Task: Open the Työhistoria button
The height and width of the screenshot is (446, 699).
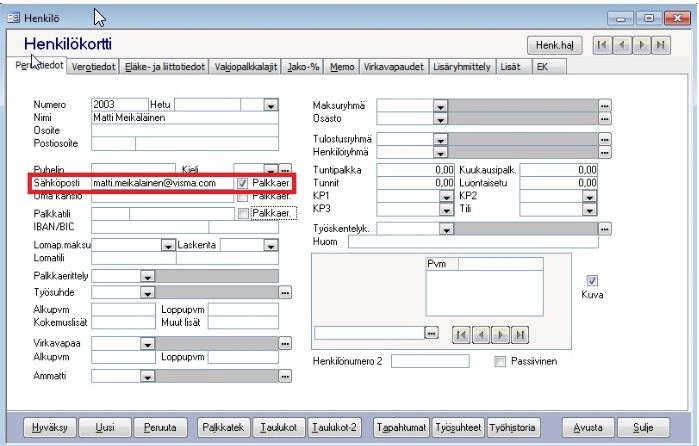Action: [513, 428]
